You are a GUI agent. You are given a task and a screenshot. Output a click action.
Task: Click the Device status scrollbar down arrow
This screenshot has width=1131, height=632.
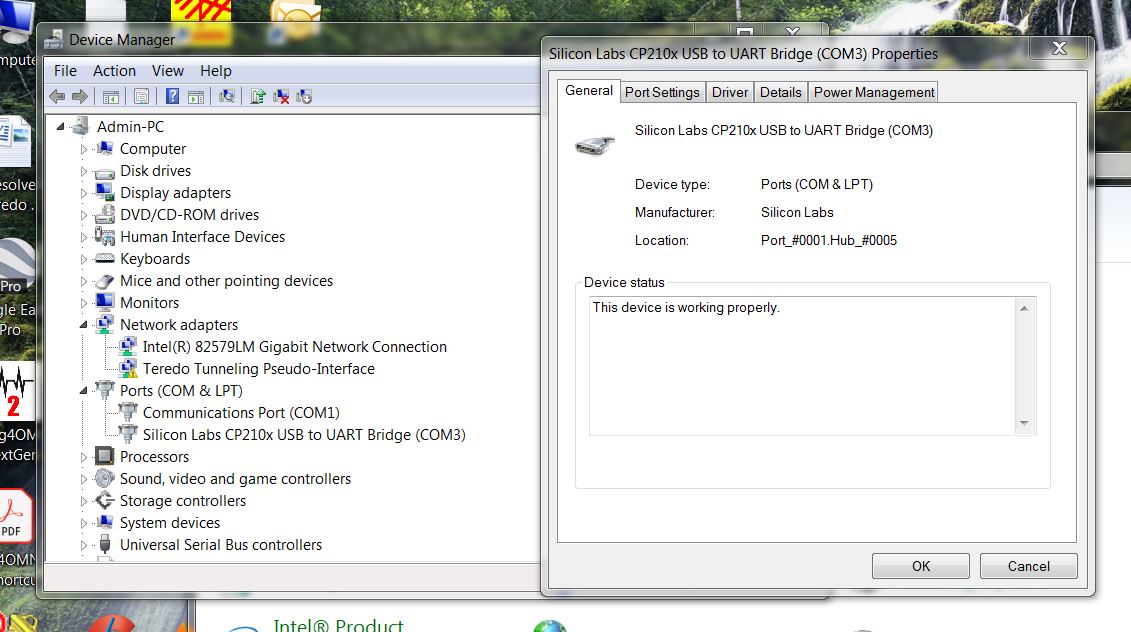1024,423
